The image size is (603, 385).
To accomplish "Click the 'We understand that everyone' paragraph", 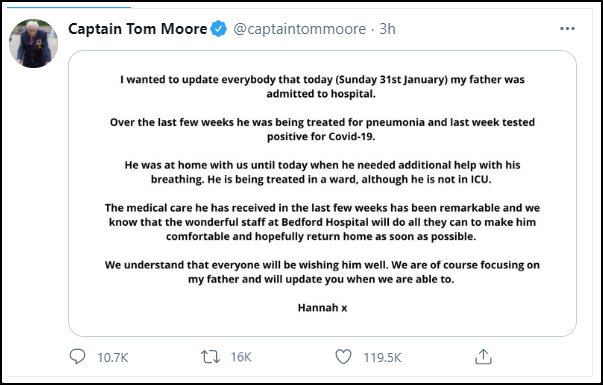I will point(322,272).
